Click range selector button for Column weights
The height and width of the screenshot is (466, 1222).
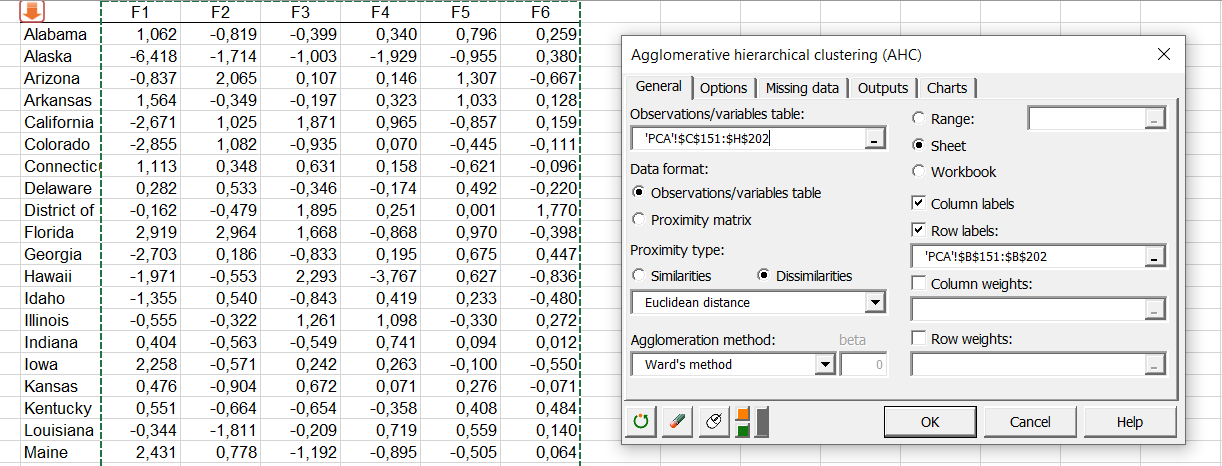(x=1155, y=310)
